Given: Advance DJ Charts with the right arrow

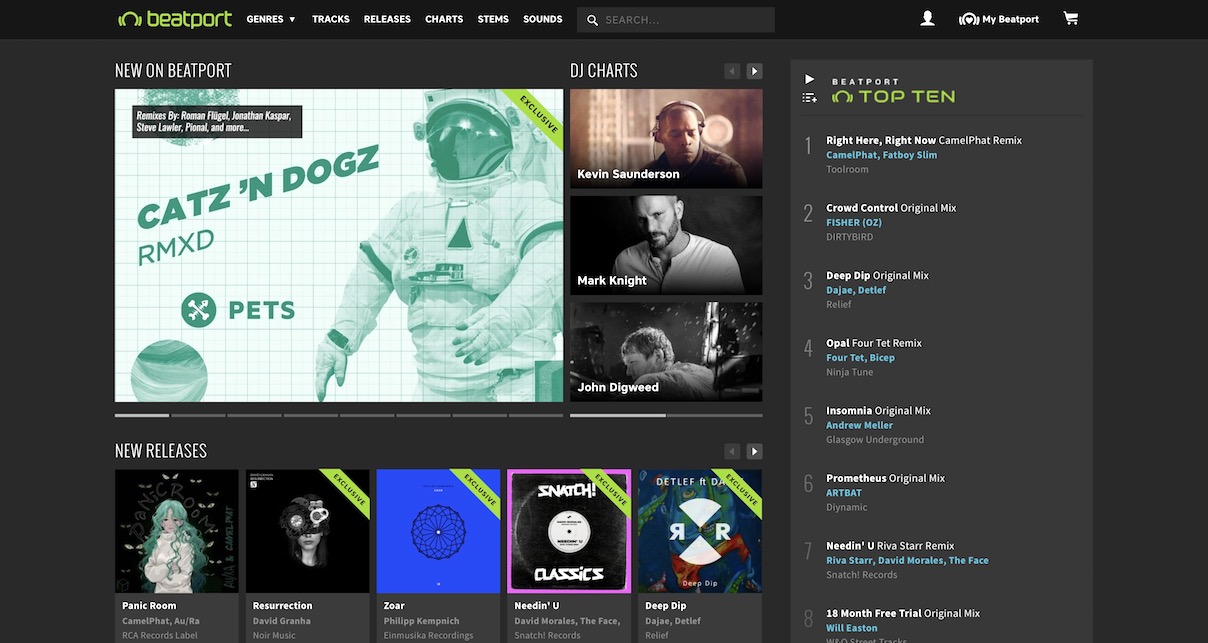Looking at the screenshot, I should tap(753, 70).
